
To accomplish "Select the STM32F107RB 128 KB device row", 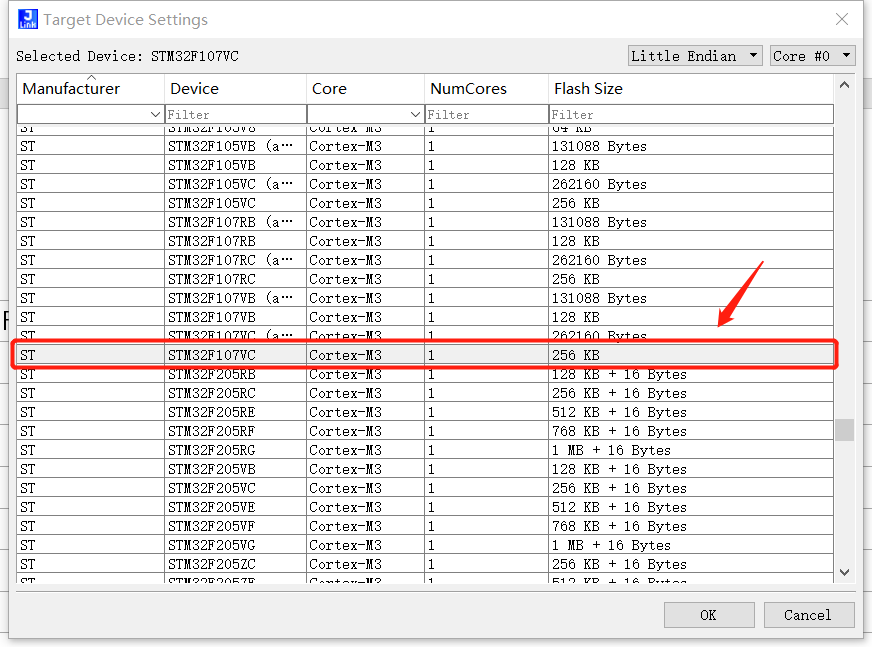I will [425, 241].
